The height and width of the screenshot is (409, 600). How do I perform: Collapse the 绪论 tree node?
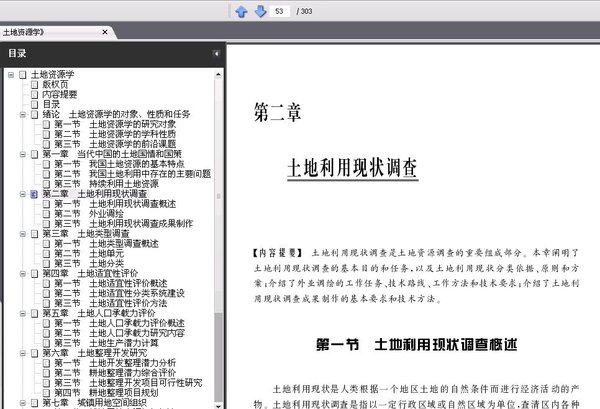[x=23, y=114]
